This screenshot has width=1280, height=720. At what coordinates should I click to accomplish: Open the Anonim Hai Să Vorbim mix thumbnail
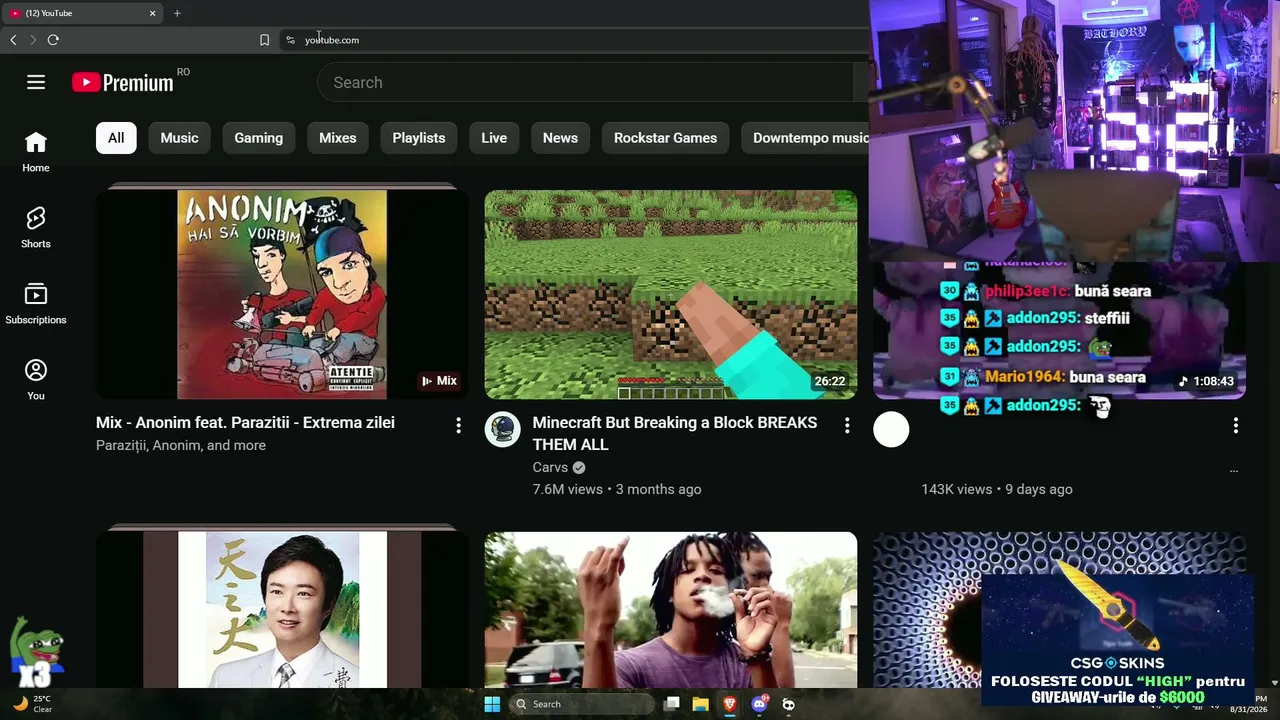point(282,294)
